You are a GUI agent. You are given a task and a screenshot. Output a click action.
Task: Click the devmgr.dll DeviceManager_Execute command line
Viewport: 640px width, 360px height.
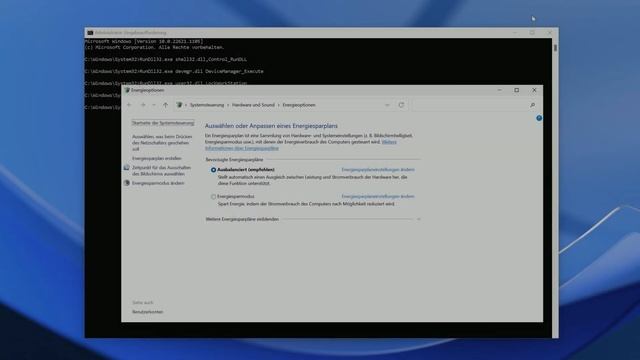coord(174,71)
